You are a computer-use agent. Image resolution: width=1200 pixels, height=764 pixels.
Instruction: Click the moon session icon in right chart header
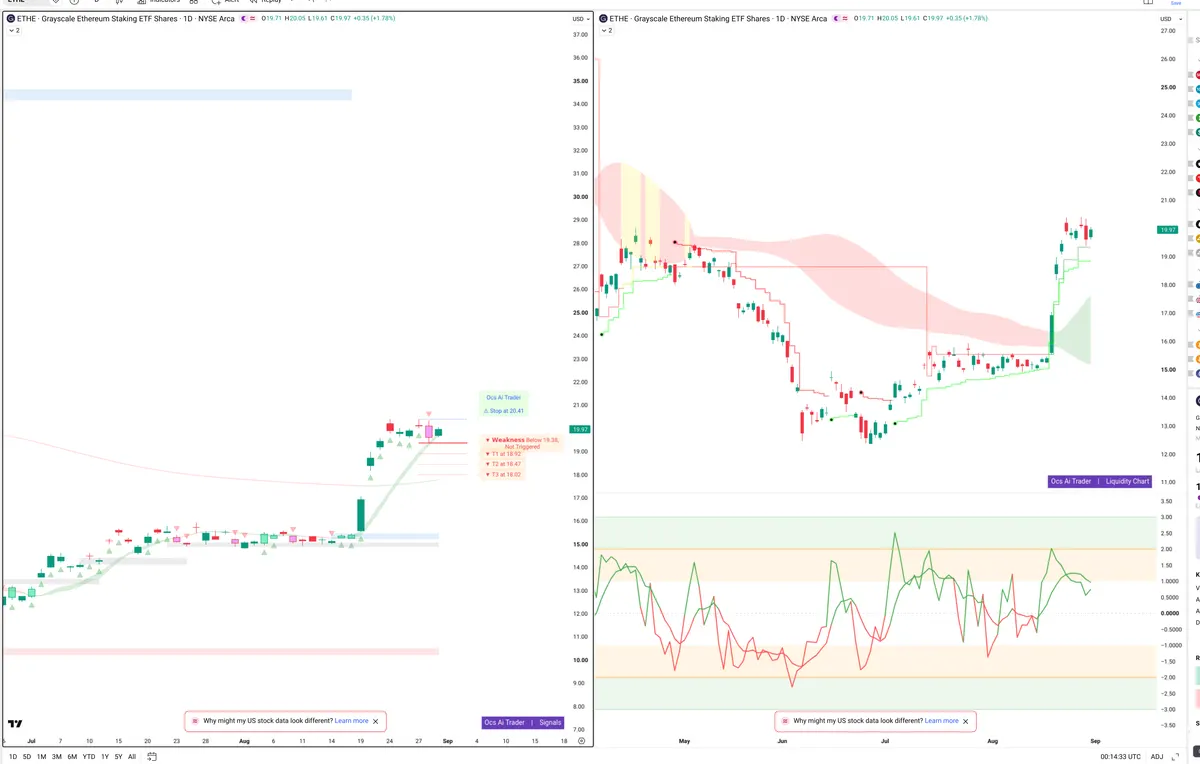click(x=834, y=19)
